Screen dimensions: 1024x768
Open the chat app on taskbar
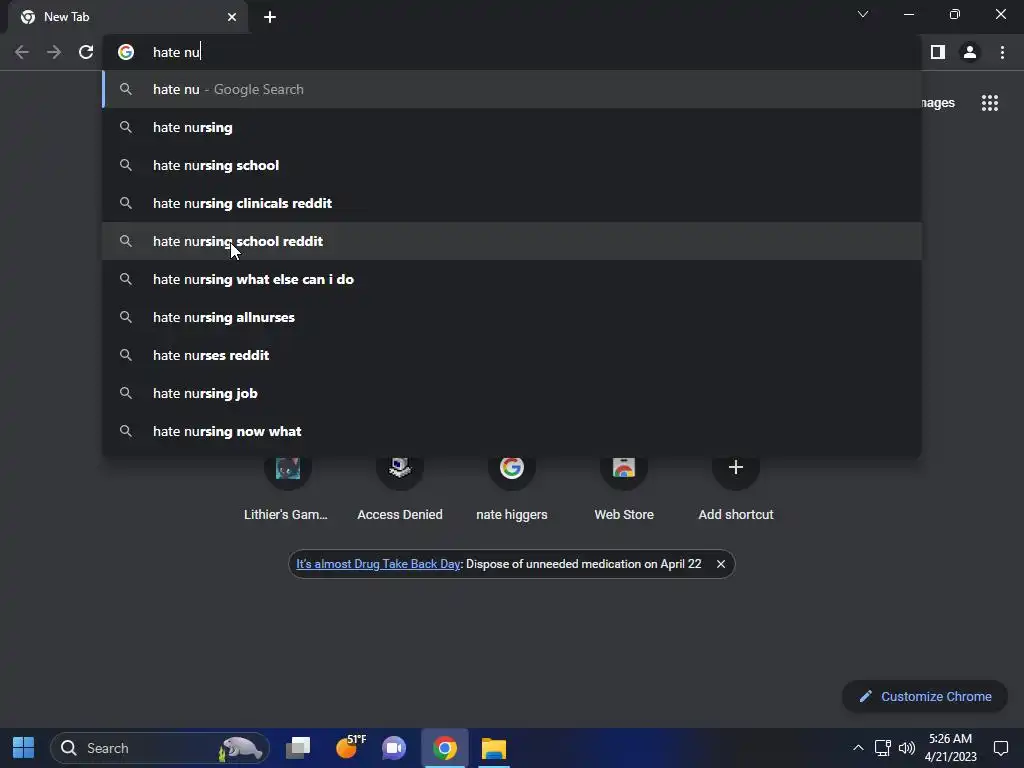click(x=394, y=748)
